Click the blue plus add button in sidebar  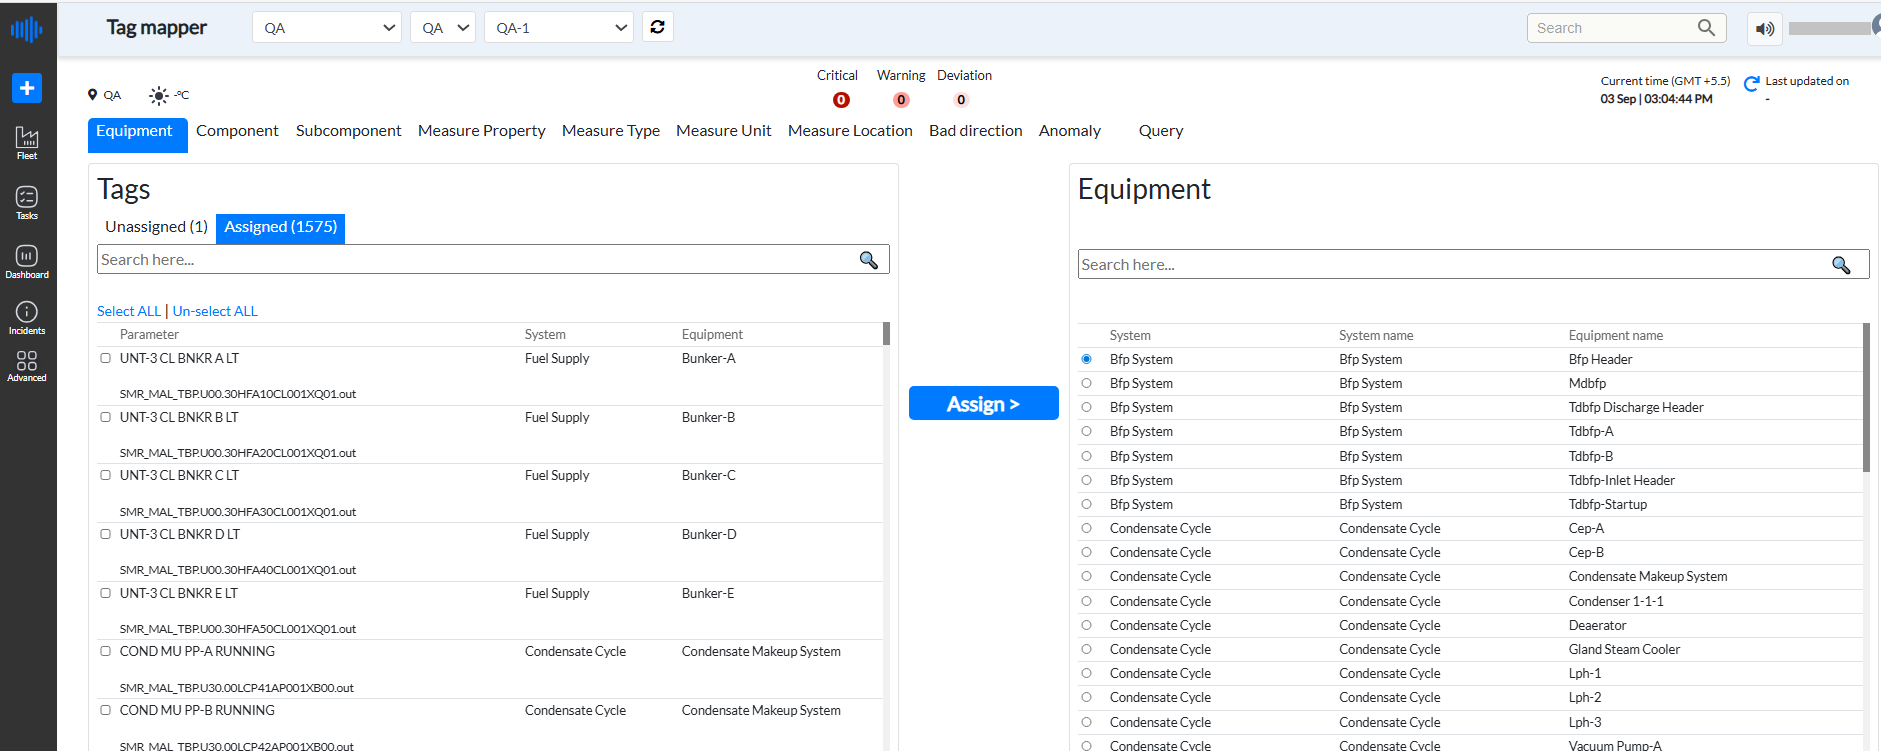(x=27, y=88)
